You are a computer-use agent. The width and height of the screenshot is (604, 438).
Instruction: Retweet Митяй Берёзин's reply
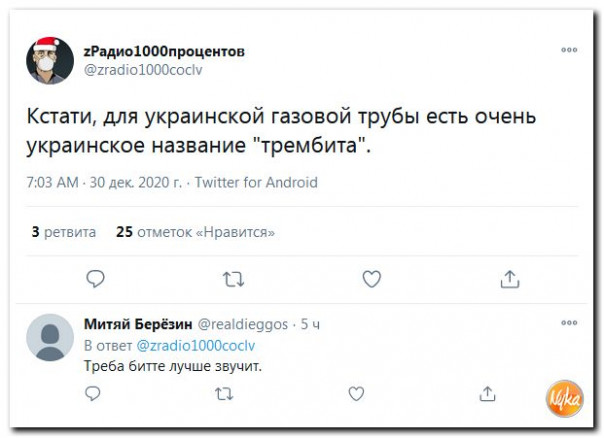224,394
